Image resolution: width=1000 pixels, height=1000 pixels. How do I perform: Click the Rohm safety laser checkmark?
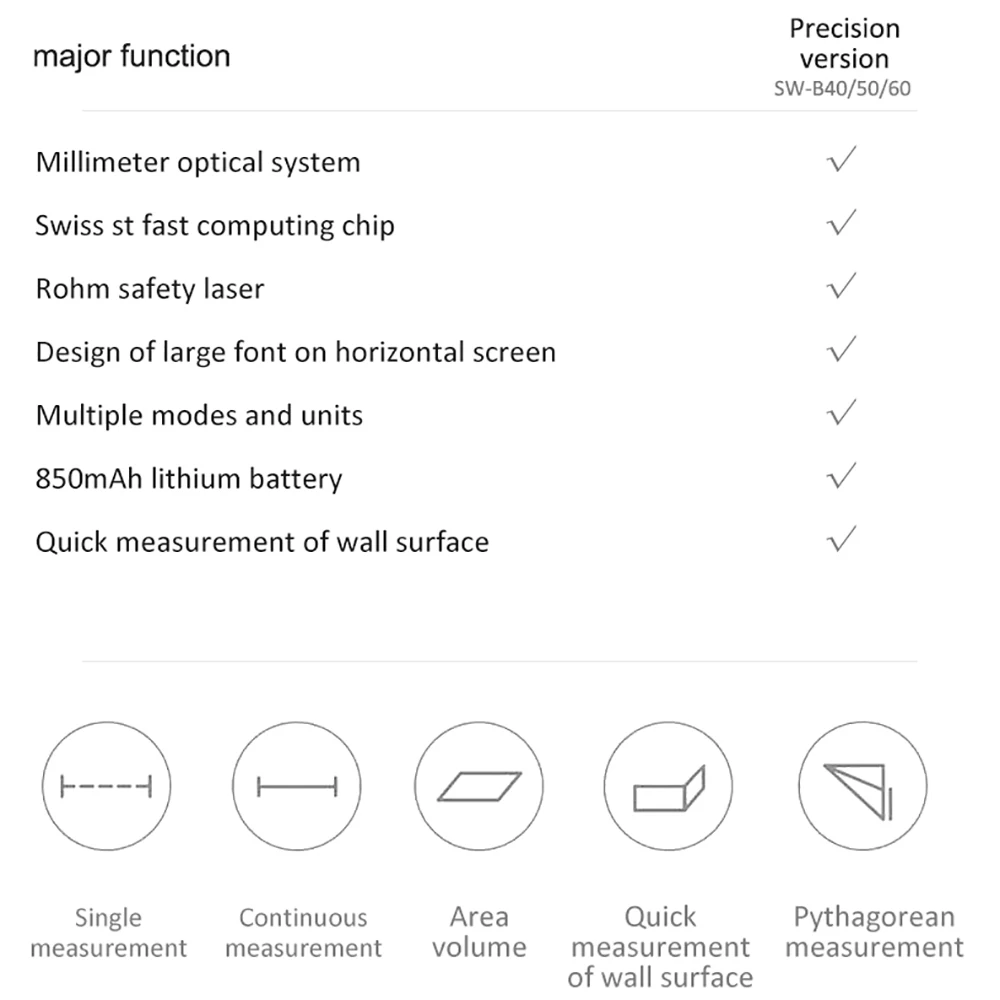pyautogui.click(x=843, y=287)
